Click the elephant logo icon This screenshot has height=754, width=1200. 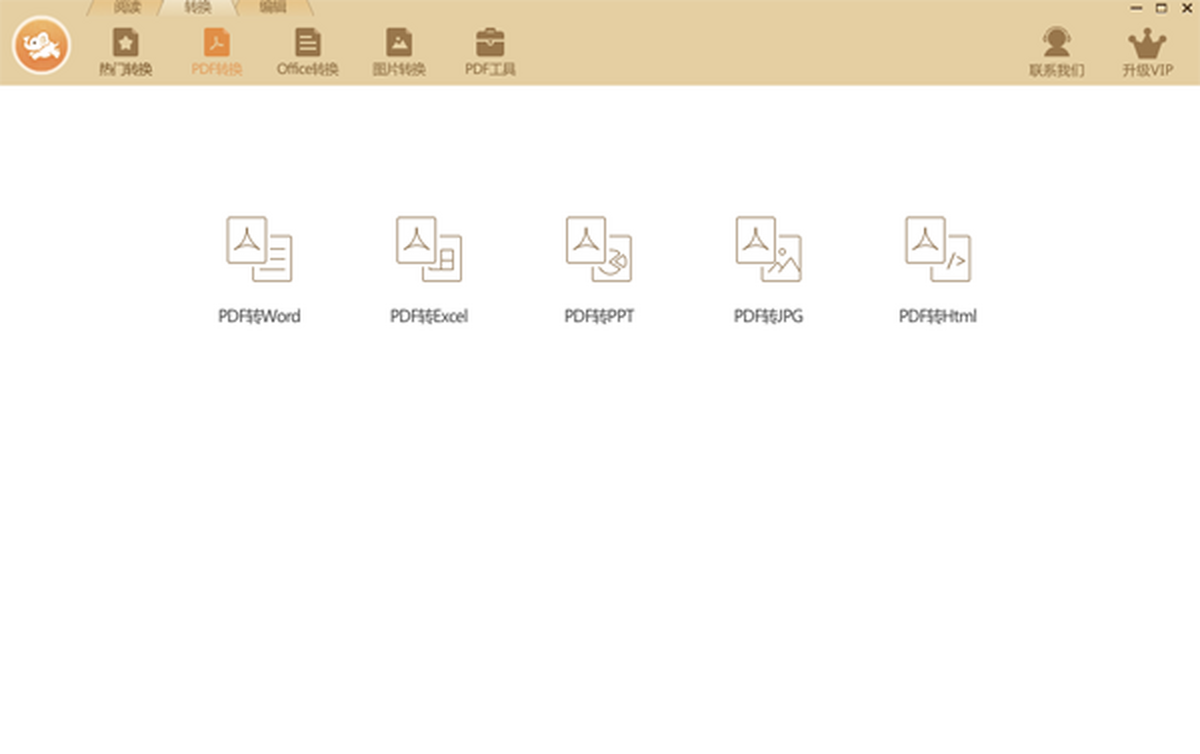[41, 46]
